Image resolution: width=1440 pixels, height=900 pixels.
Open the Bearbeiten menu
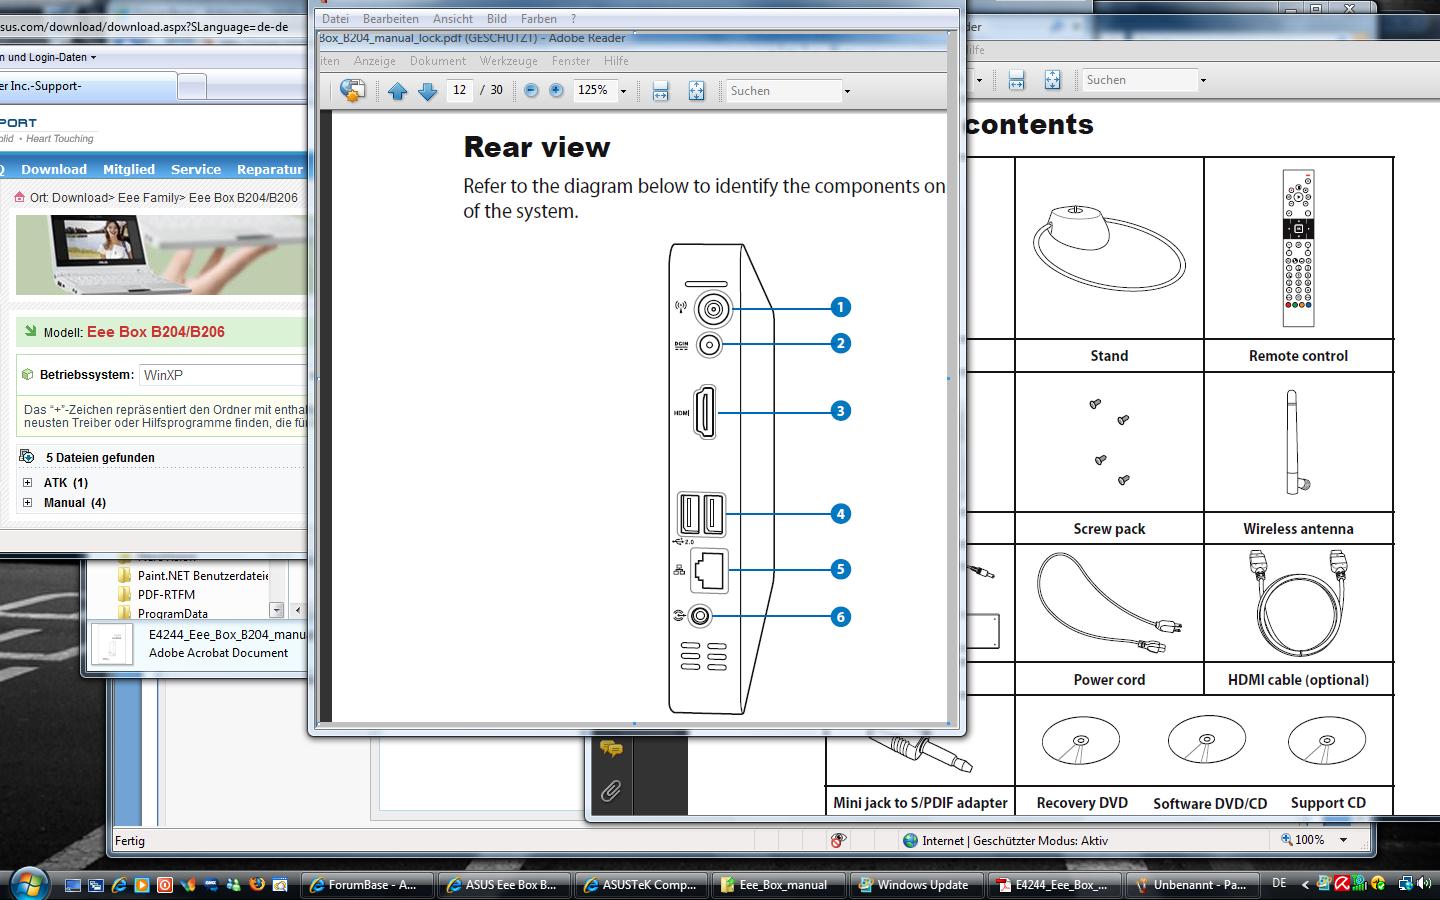tap(391, 18)
